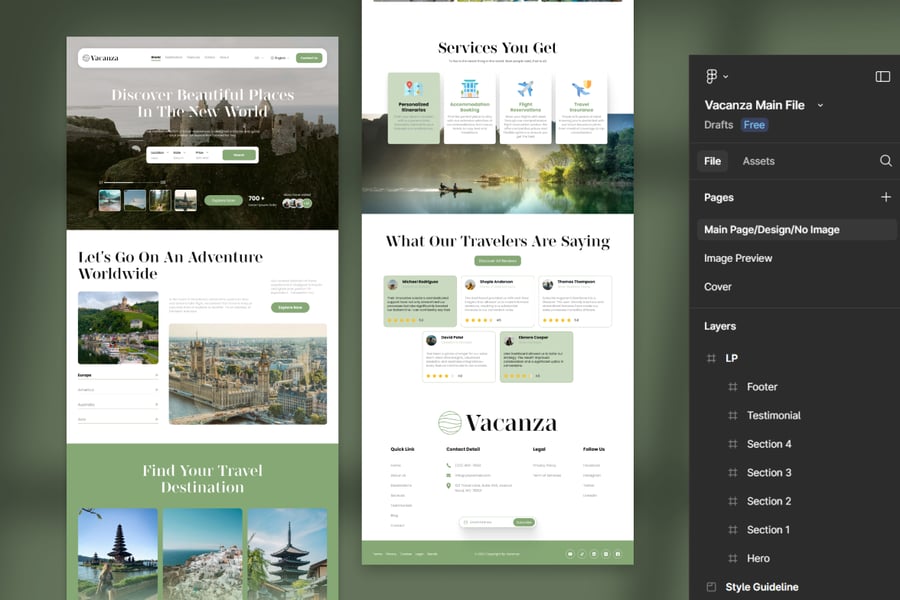Screen dimensions: 900x600
Task: Click the frame icon next to Hero layer
Action: 732,558
